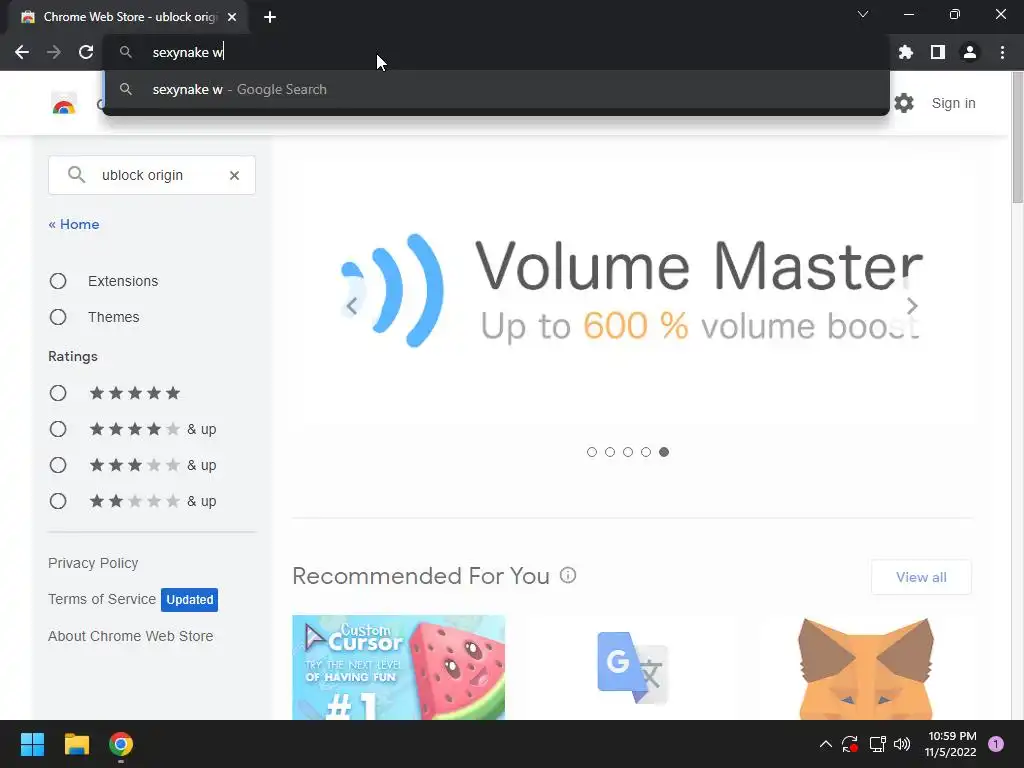Clear the ublock origin search text

click(234, 175)
